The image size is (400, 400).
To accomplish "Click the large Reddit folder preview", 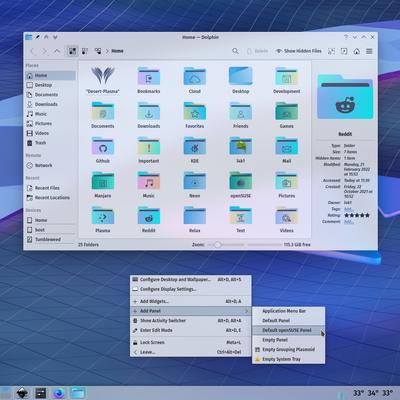I will coord(345,98).
